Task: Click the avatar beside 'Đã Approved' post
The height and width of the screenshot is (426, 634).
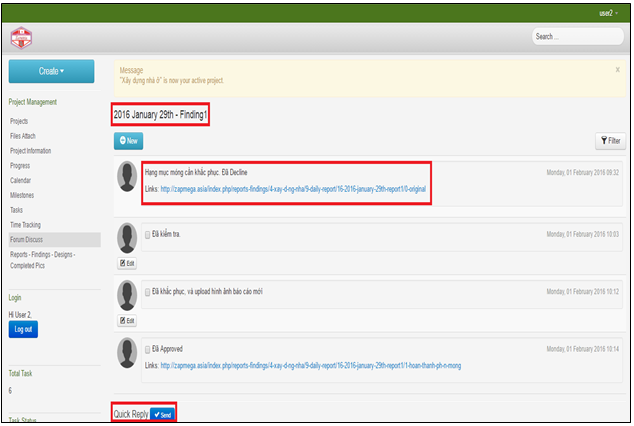Action: [x=128, y=354]
